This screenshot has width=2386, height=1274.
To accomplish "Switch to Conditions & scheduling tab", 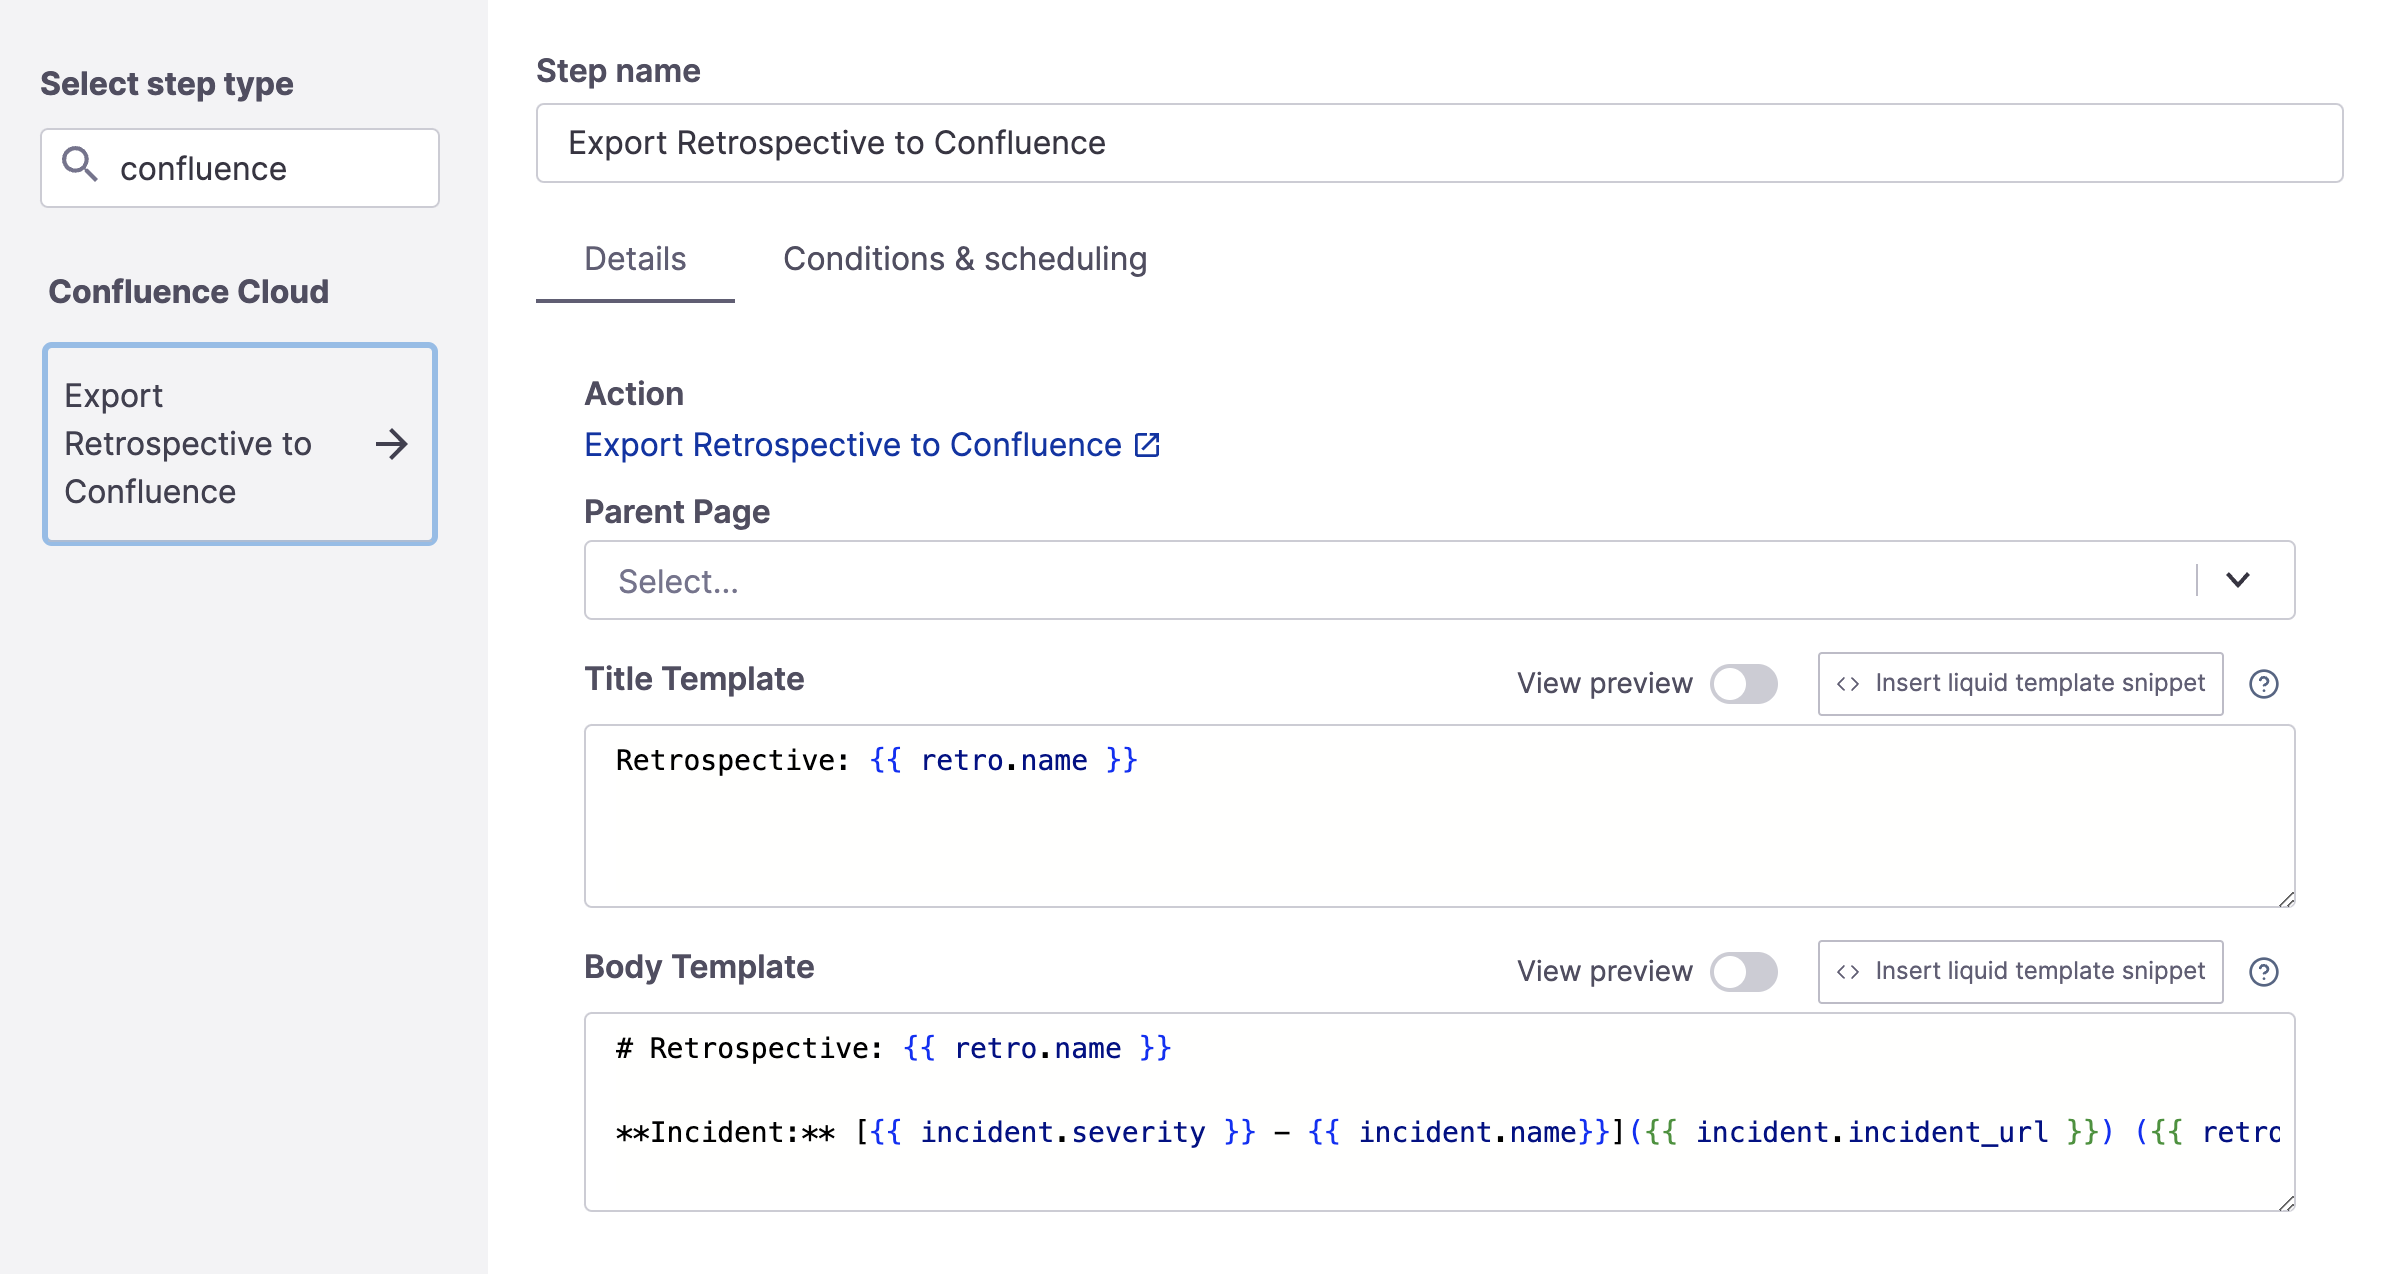I will point(965,259).
